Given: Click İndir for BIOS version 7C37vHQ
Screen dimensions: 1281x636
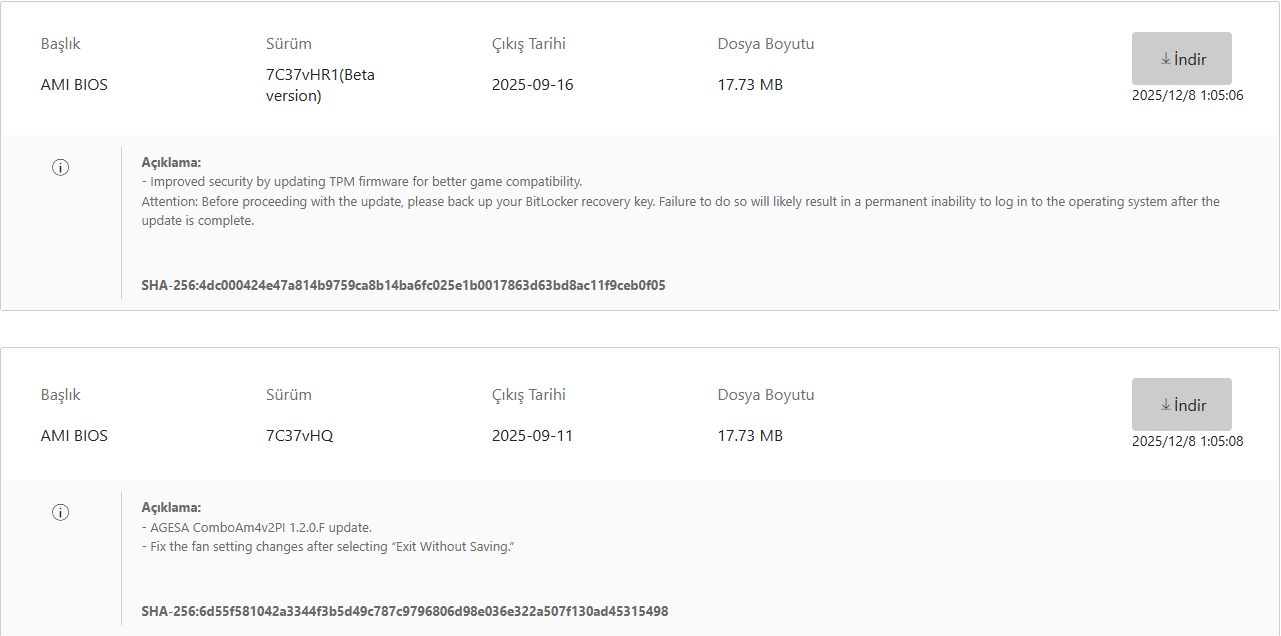Looking at the screenshot, I should (x=1181, y=405).
